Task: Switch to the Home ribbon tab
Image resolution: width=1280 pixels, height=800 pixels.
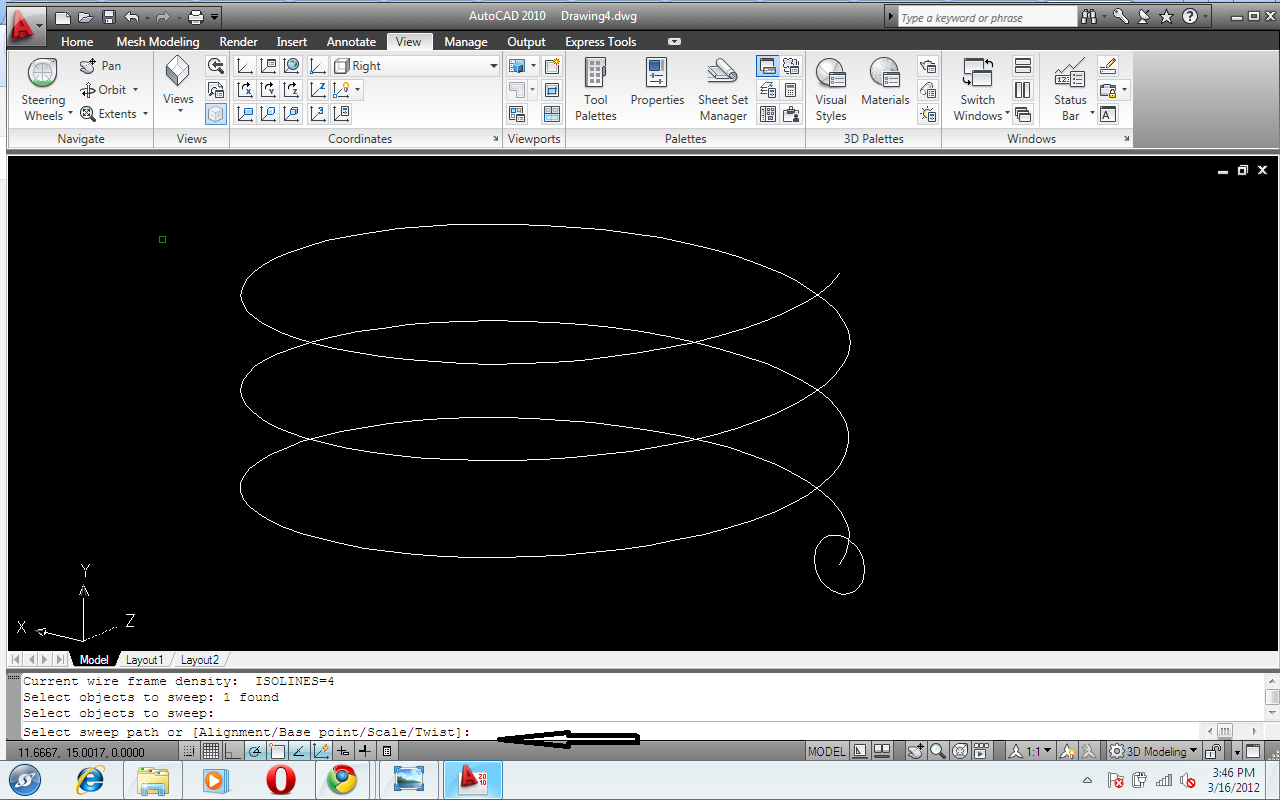Action: click(x=77, y=41)
